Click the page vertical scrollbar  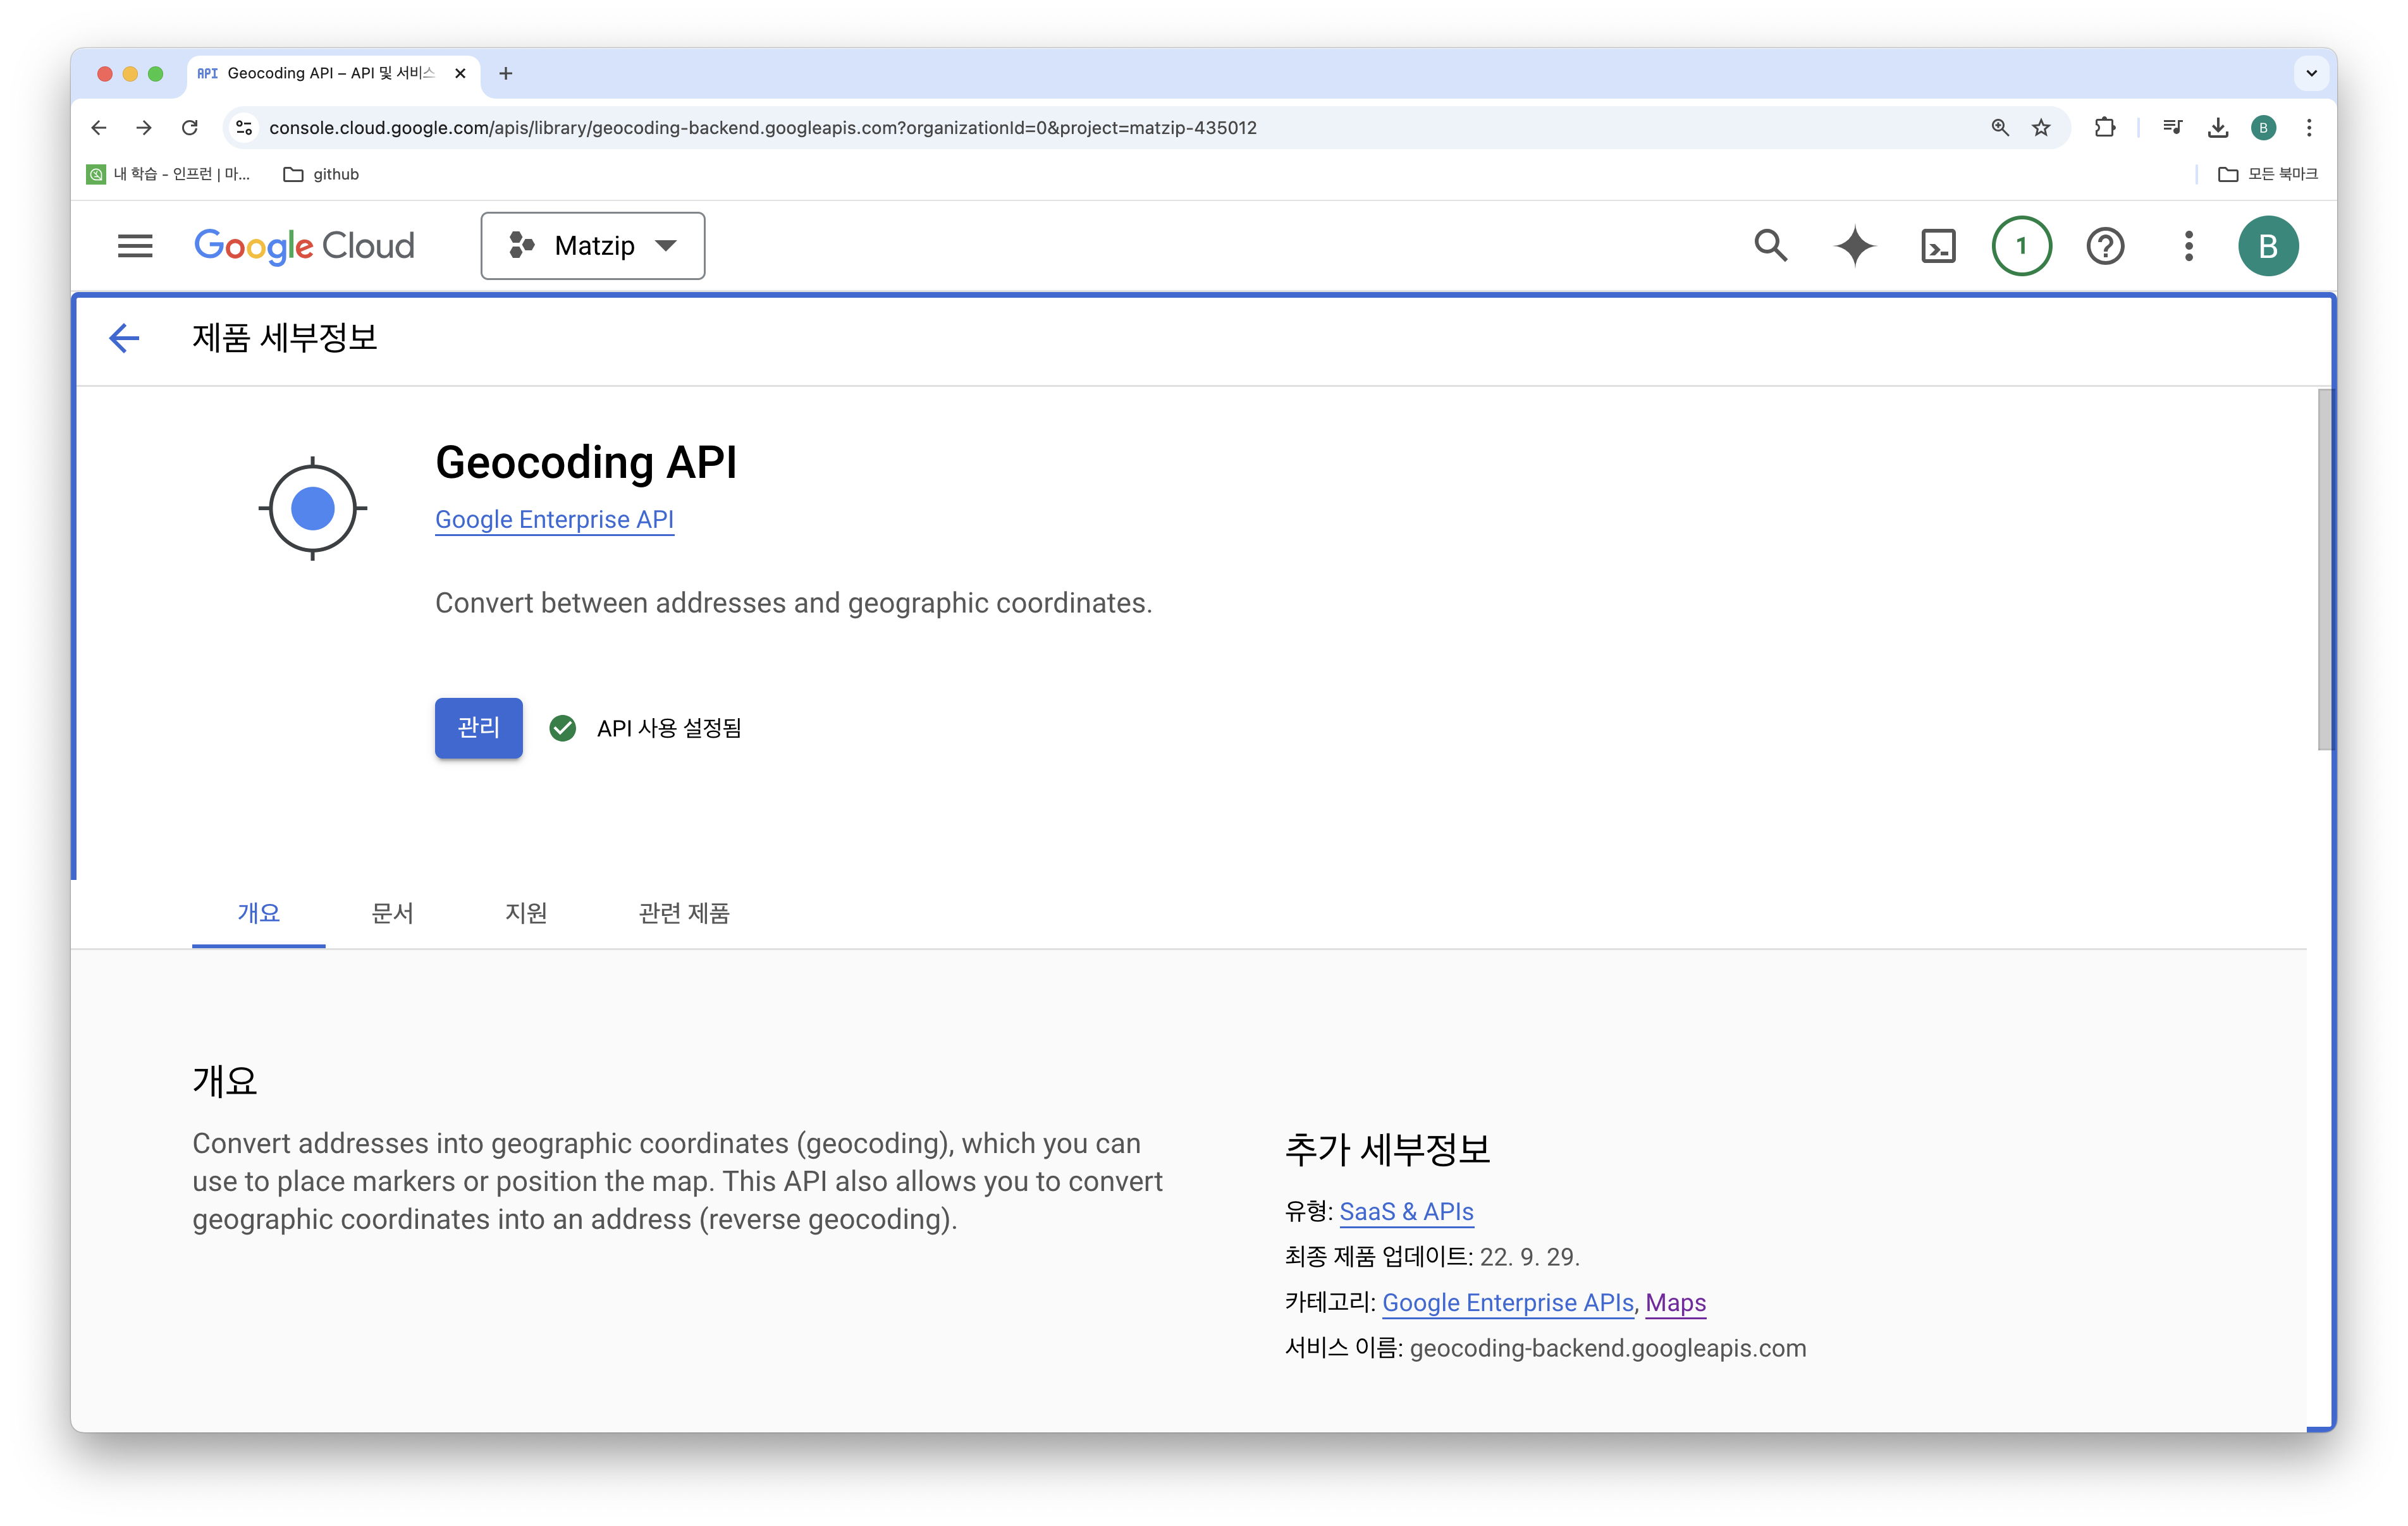tap(2325, 570)
